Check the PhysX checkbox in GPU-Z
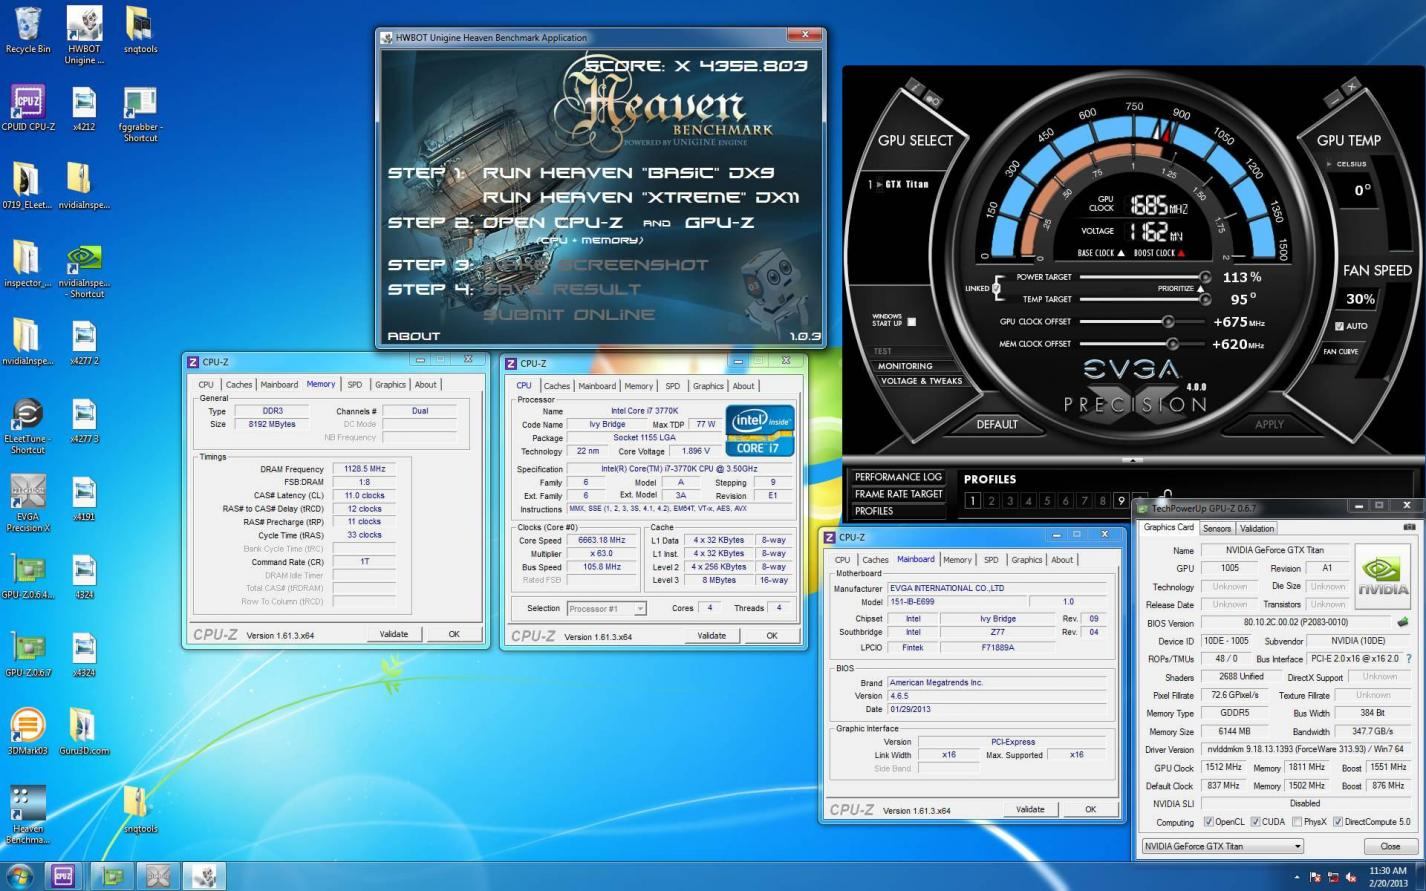Viewport: 1426px width, 891px height. [x=1297, y=822]
